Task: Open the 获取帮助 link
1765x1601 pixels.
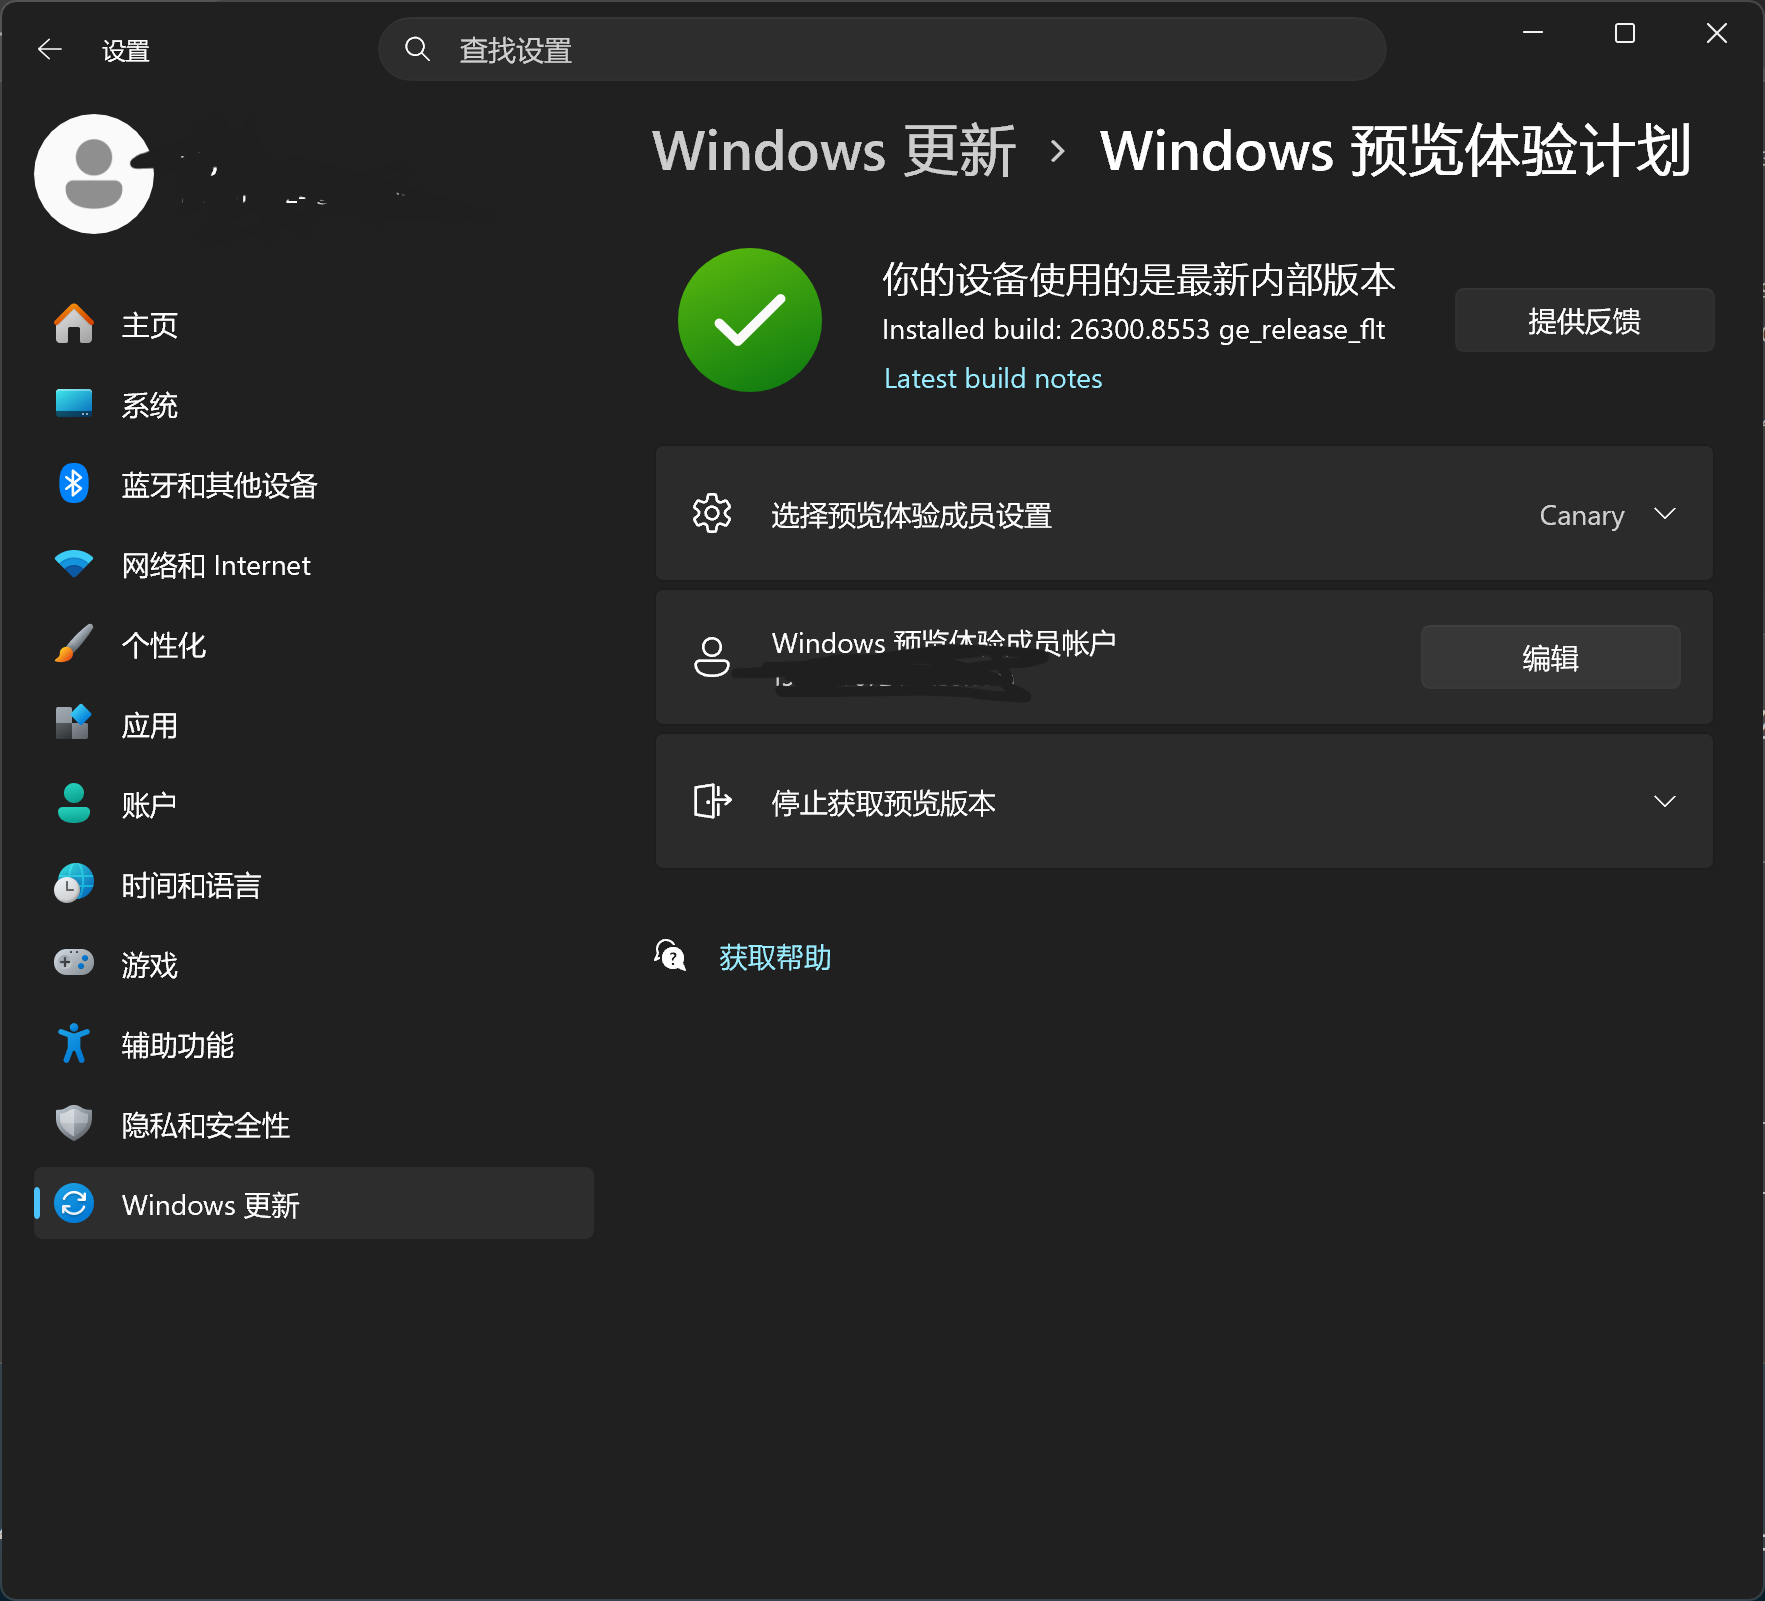Action: (x=775, y=957)
